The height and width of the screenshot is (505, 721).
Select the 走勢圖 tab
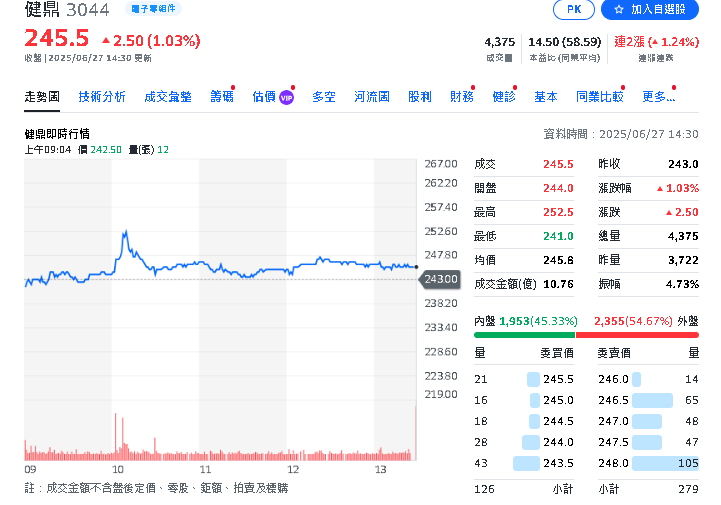point(42,97)
